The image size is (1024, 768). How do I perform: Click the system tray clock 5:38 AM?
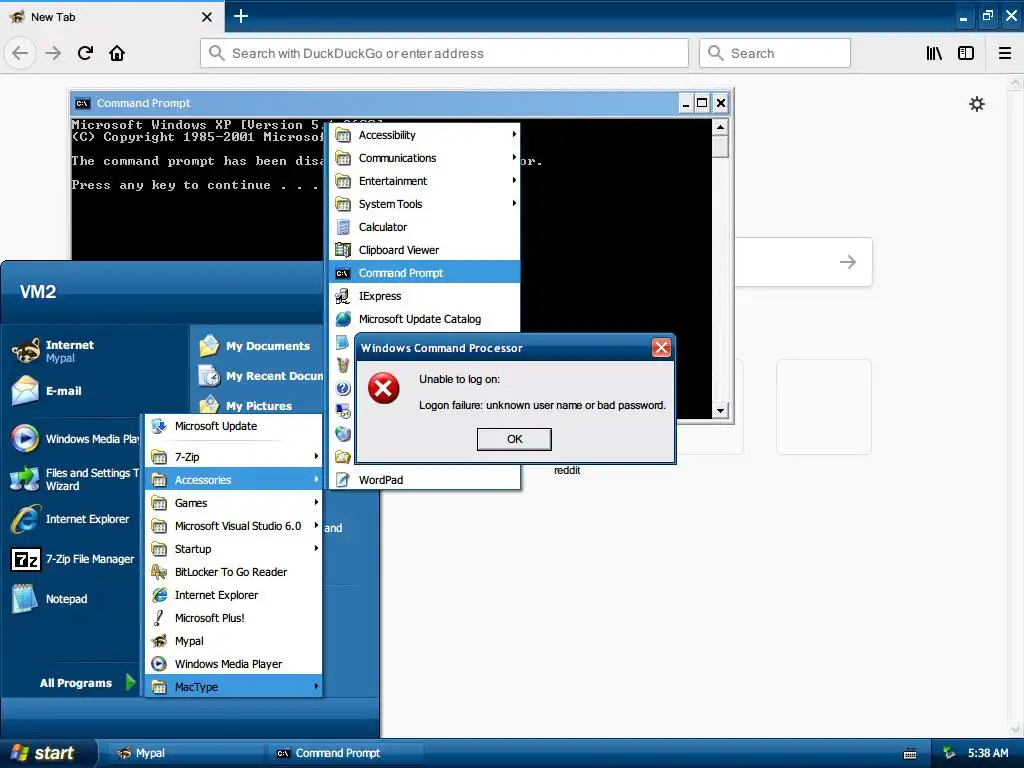(988, 753)
